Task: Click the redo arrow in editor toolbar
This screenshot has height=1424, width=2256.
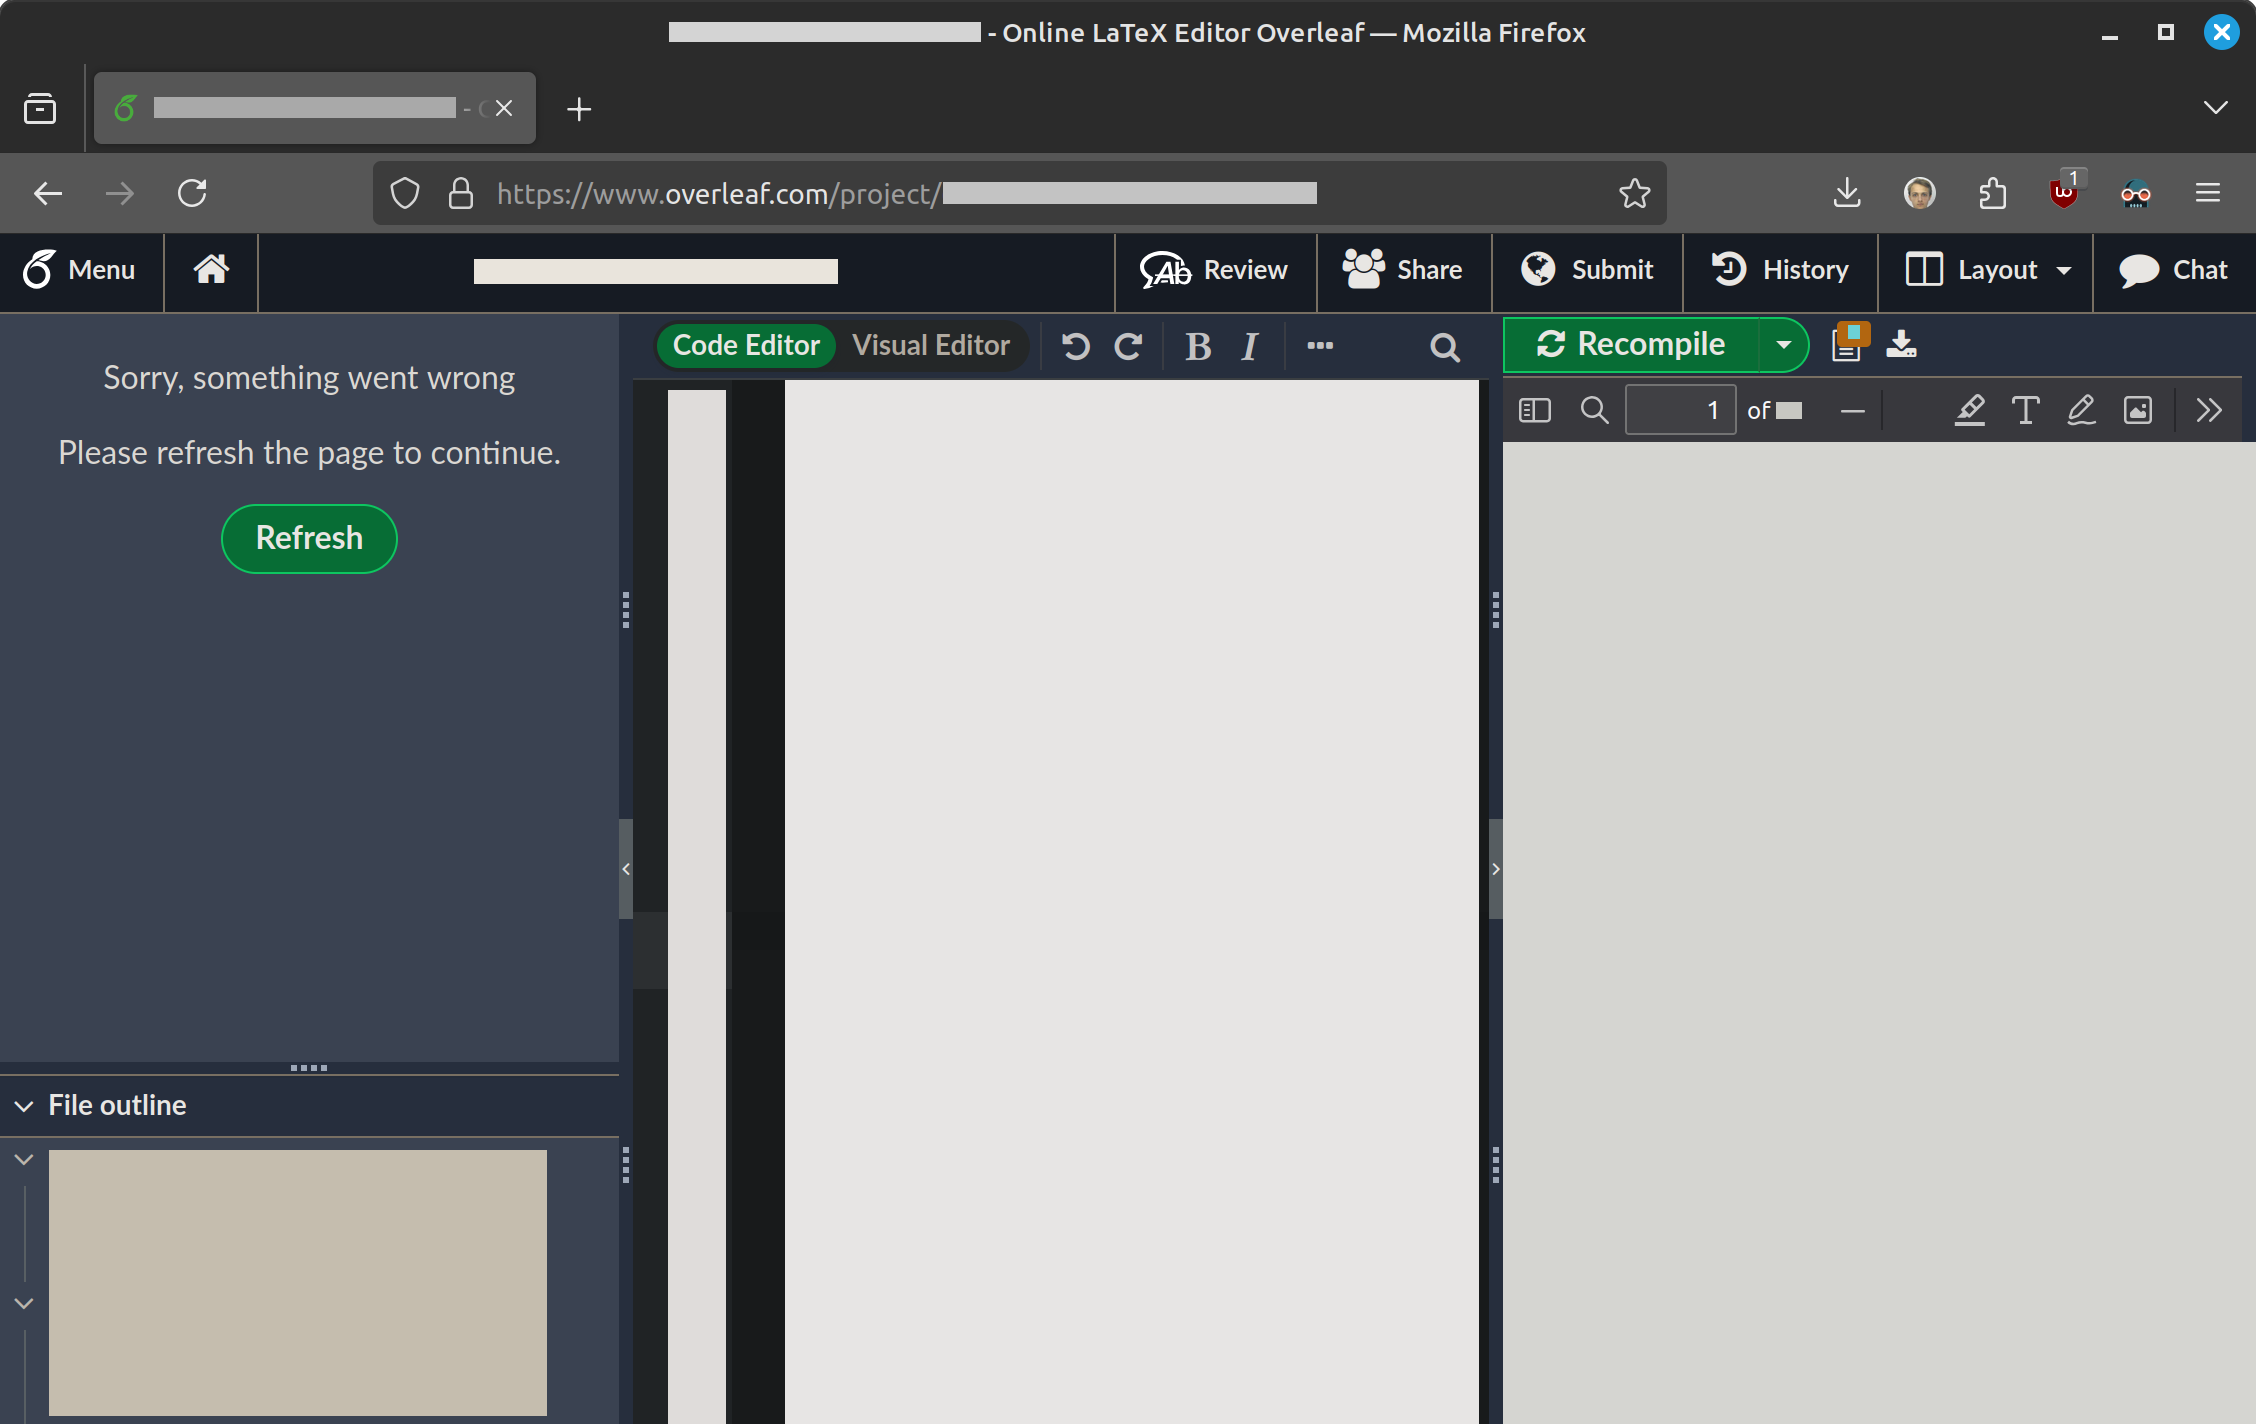Action: [1129, 346]
